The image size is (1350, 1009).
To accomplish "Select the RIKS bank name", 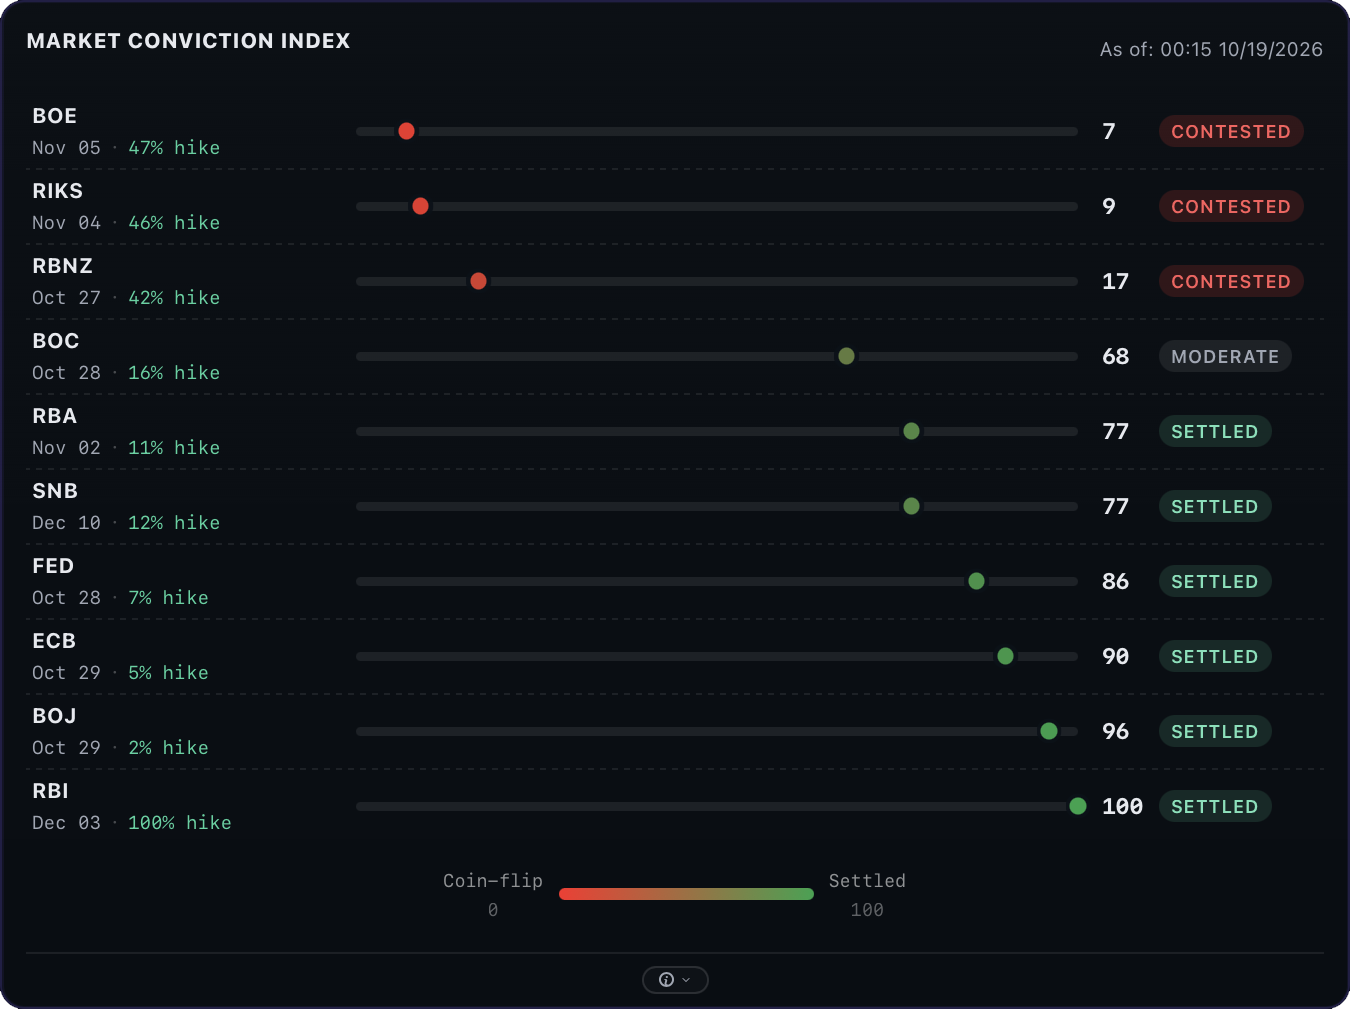I will (x=57, y=191).
